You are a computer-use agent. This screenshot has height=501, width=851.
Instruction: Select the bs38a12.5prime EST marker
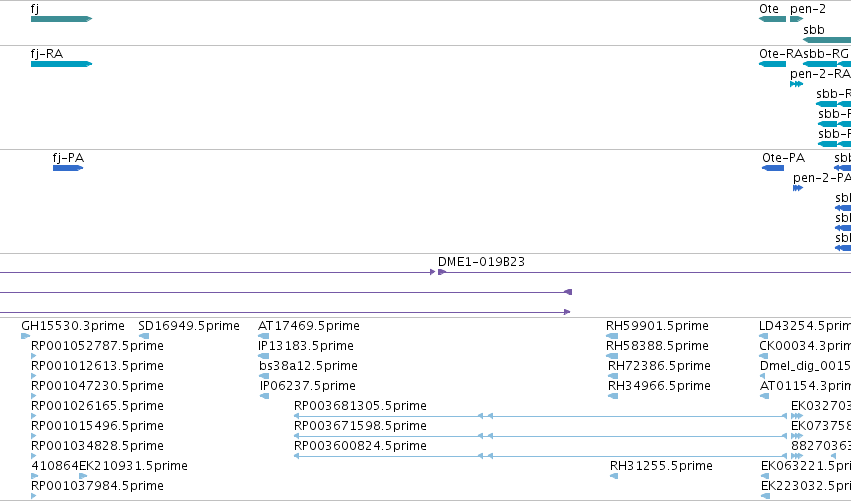(x=264, y=376)
